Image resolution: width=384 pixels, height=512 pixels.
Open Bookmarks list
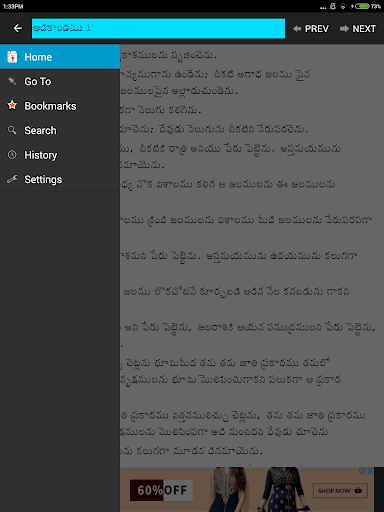coord(60,106)
